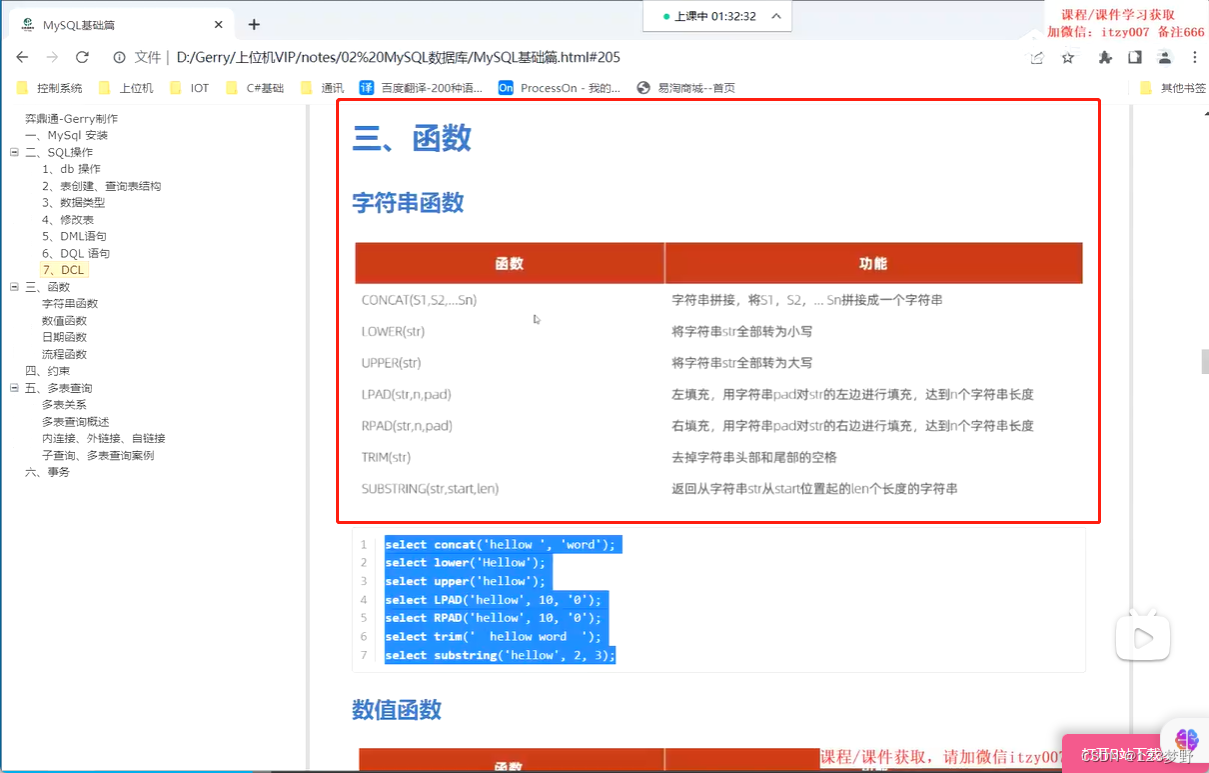Select 数值函数 in the sidebar outline
The image size is (1209, 773).
pos(63,319)
